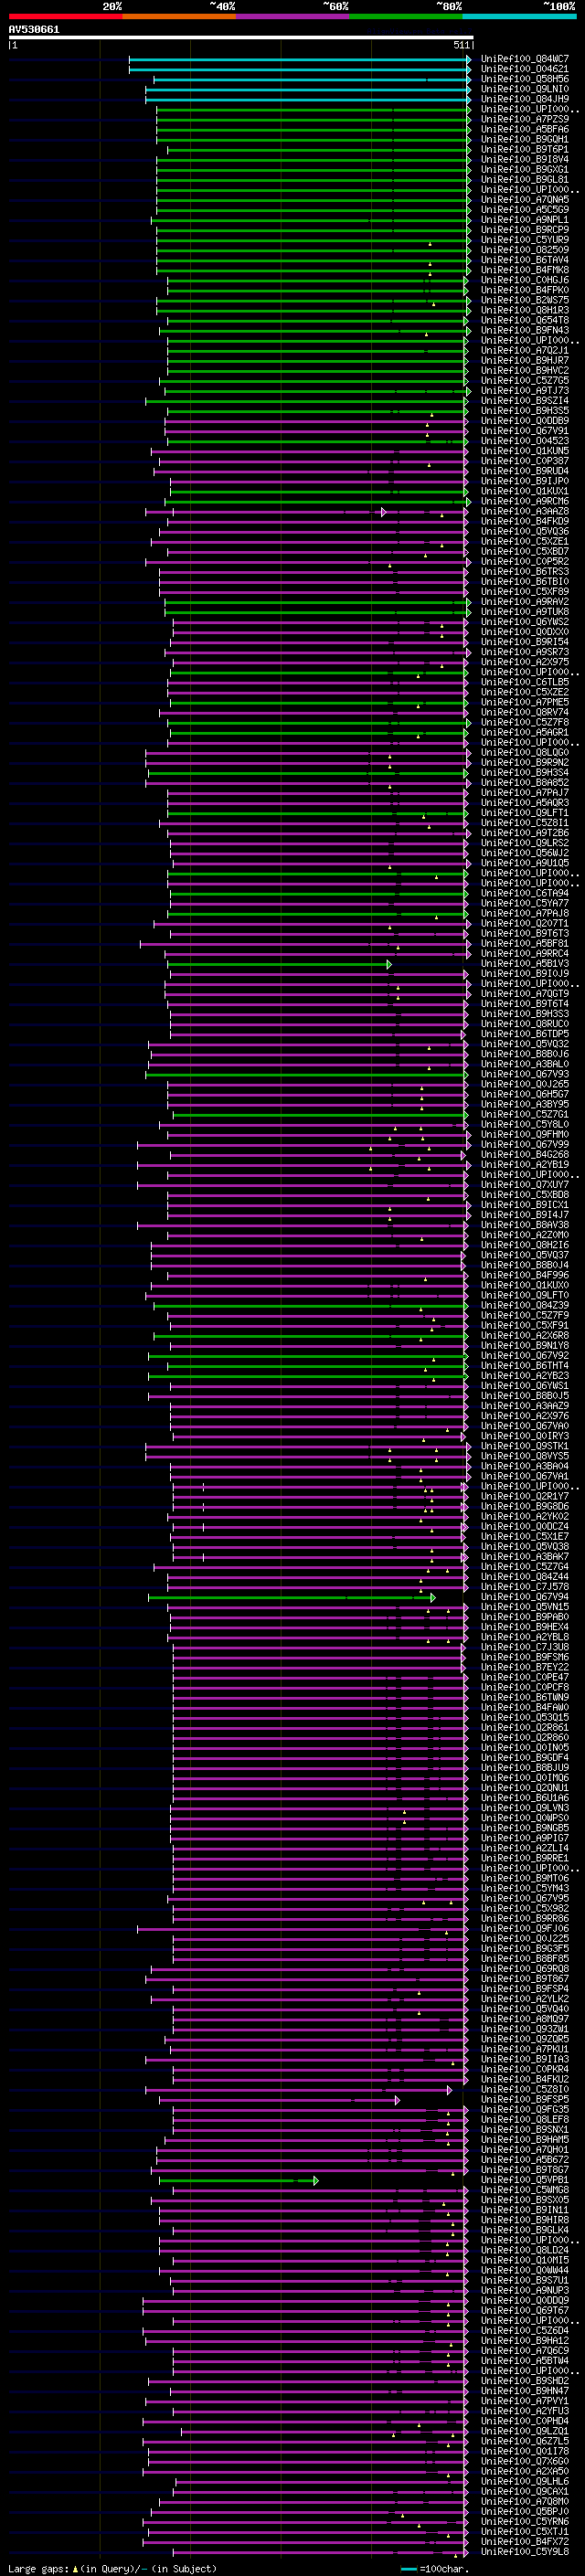The width and height of the screenshot is (585, 2576).
Task: Select the UniRef100_Q67V93 label
Action: (525, 1074)
